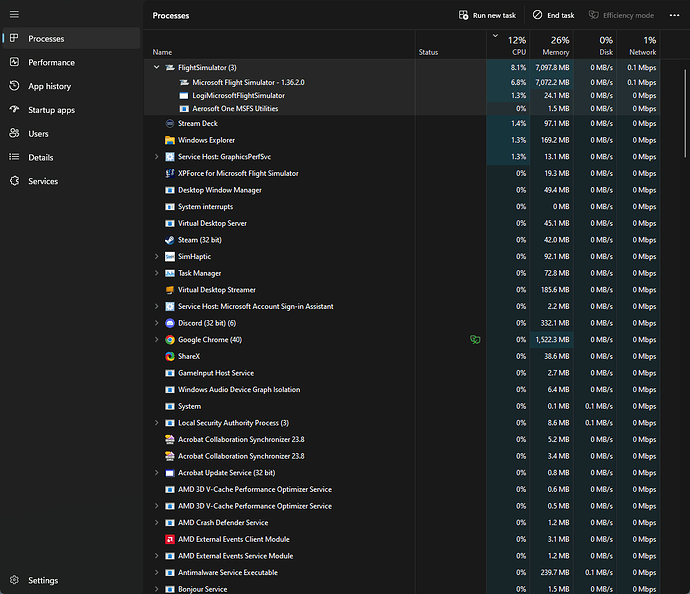The height and width of the screenshot is (594, 690).
Task: Click the End task button
Action: (x=554, y=15)
